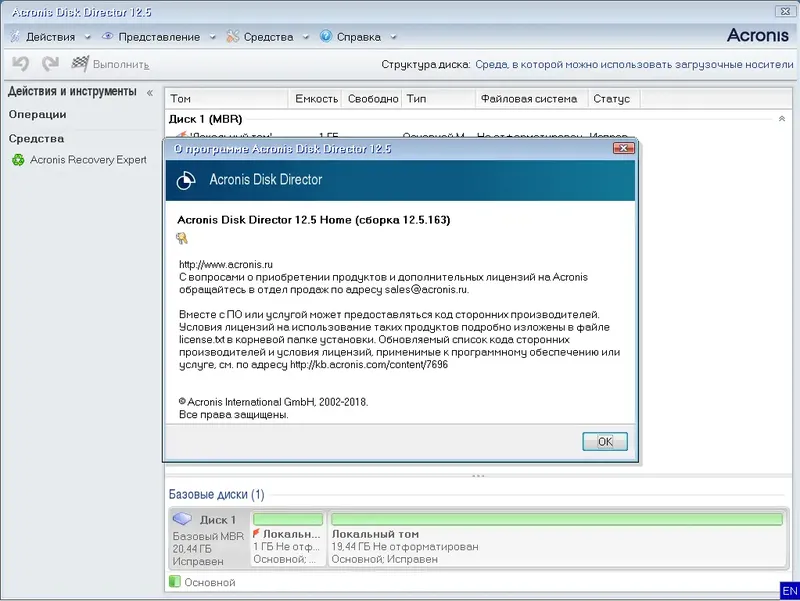
Task: Click the Redo arrow icon
Action: point(51,64)
